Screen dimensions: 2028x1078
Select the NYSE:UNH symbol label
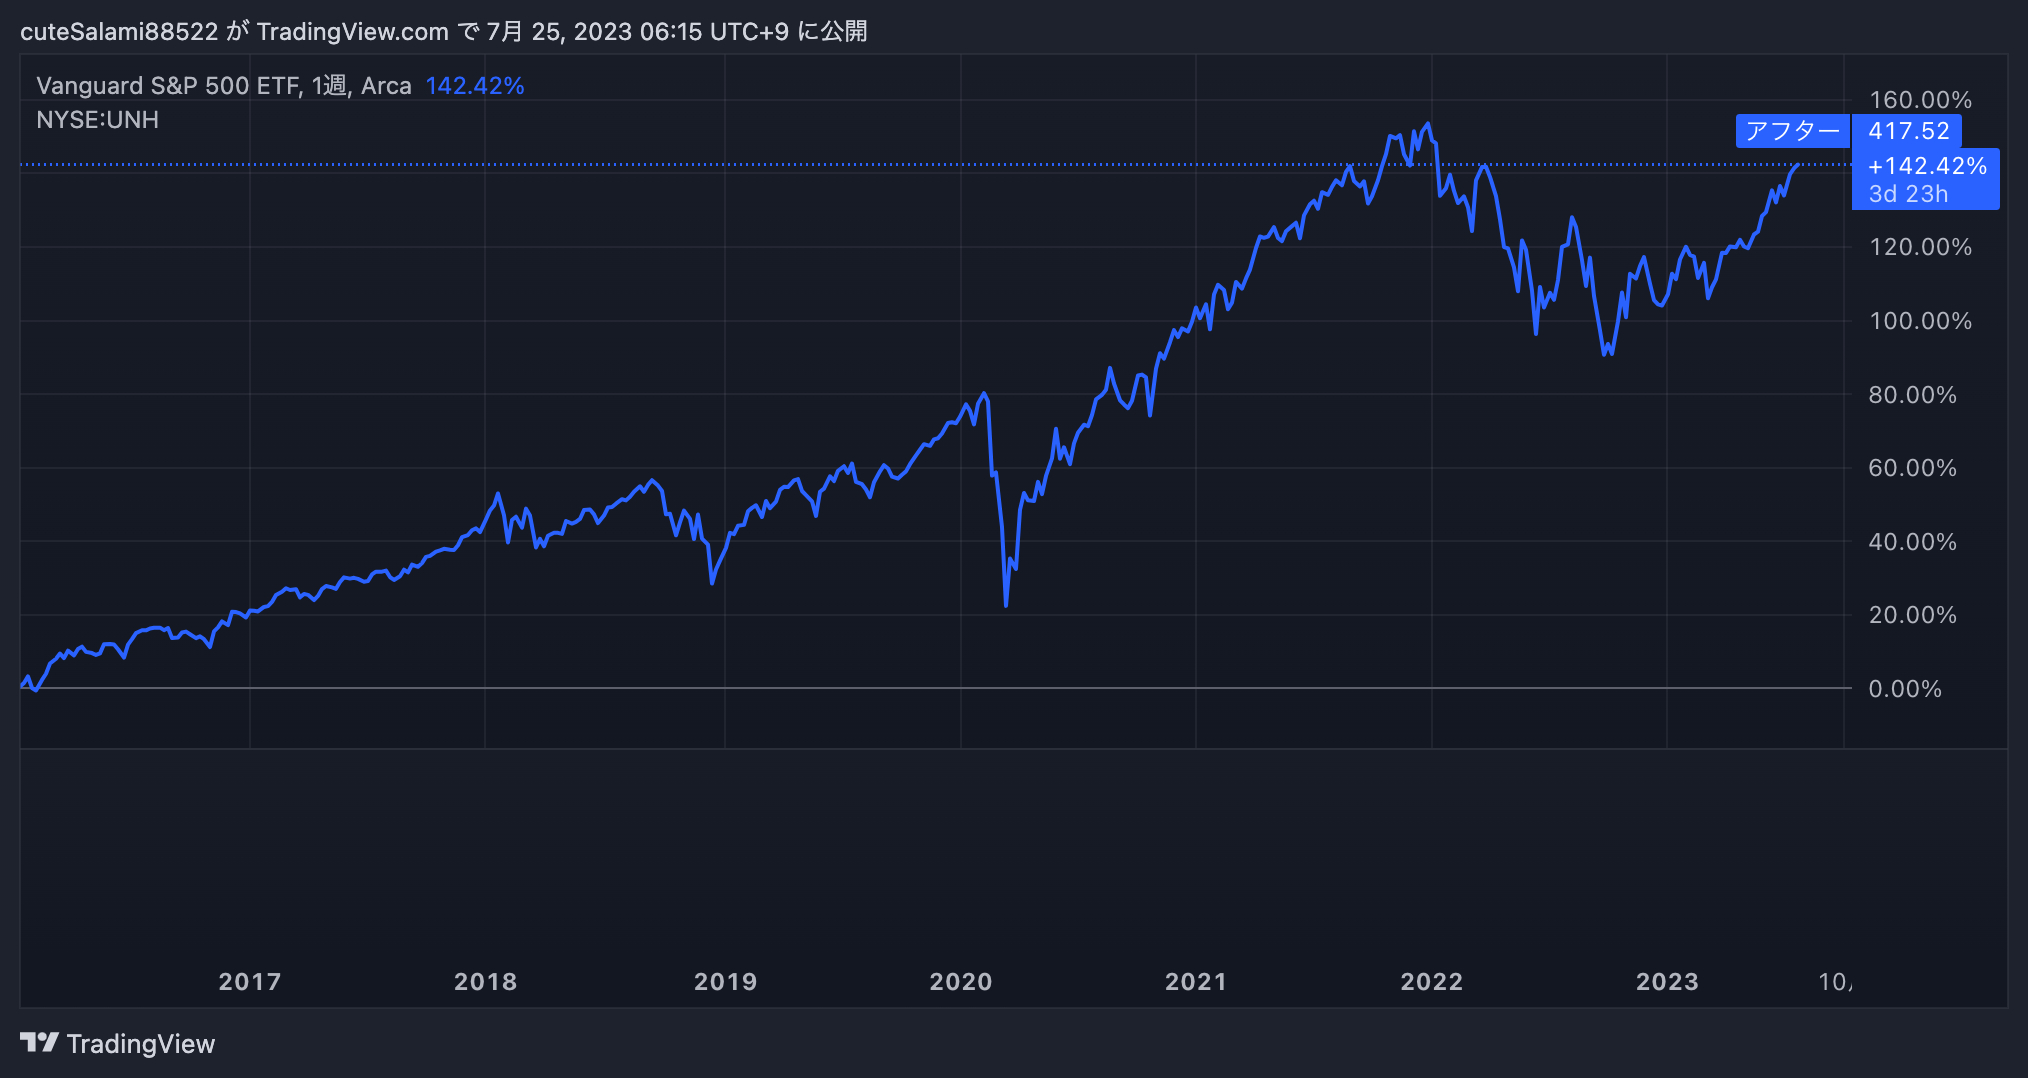98,120
